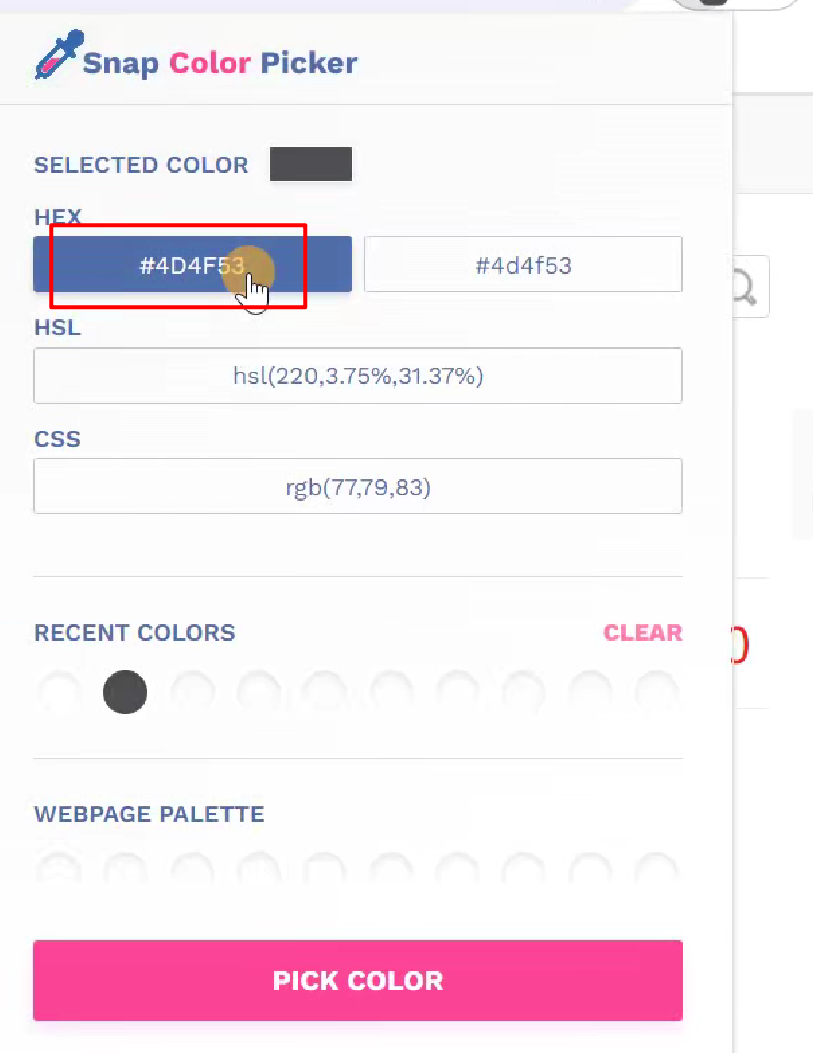
Task: Click the magnifier search icon behind the popup
Action: (x=746, y=288)
